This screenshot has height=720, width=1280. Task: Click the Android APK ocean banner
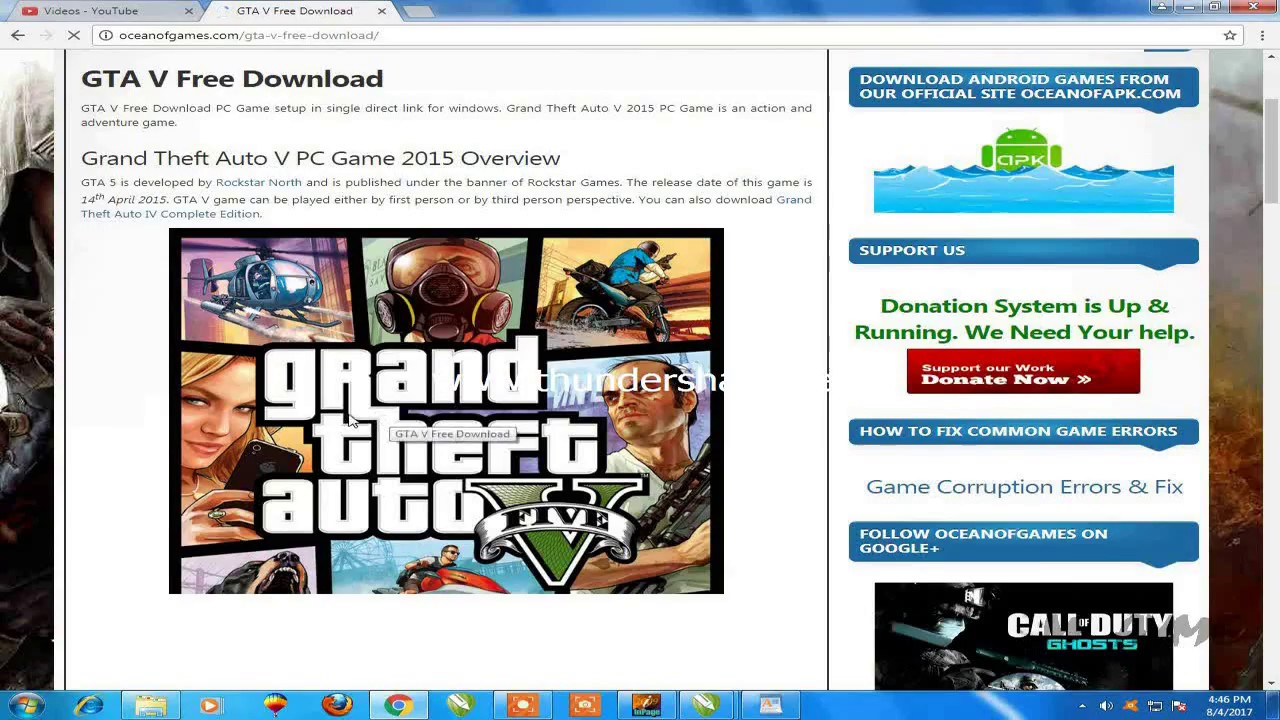tap(1023, 170)
